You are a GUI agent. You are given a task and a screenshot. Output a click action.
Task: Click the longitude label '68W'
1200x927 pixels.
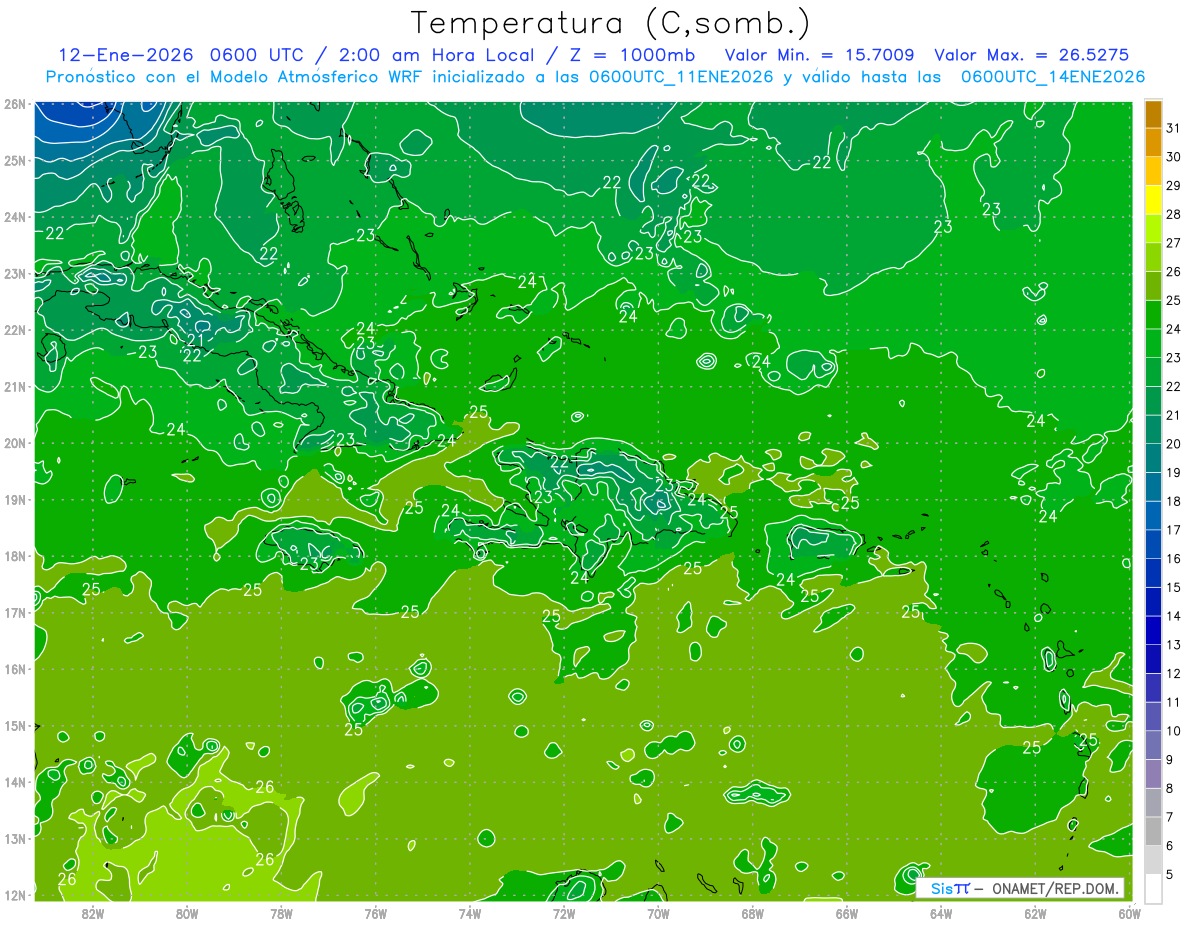pyautogui.click(x=752, y=913)
